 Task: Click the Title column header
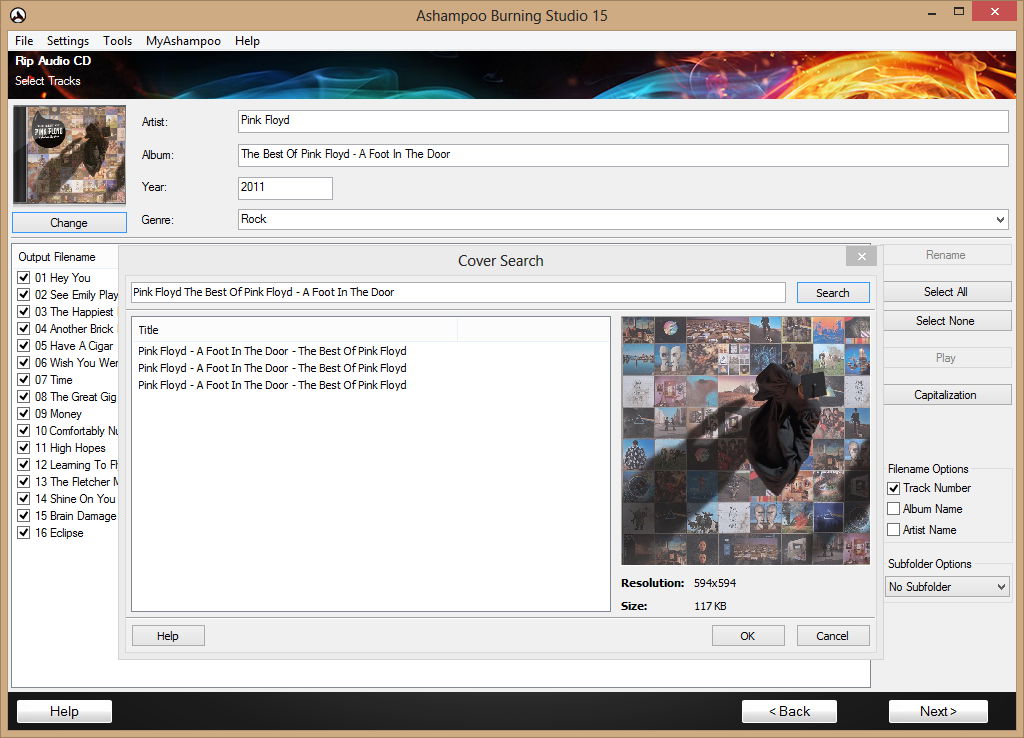(295, 330)
